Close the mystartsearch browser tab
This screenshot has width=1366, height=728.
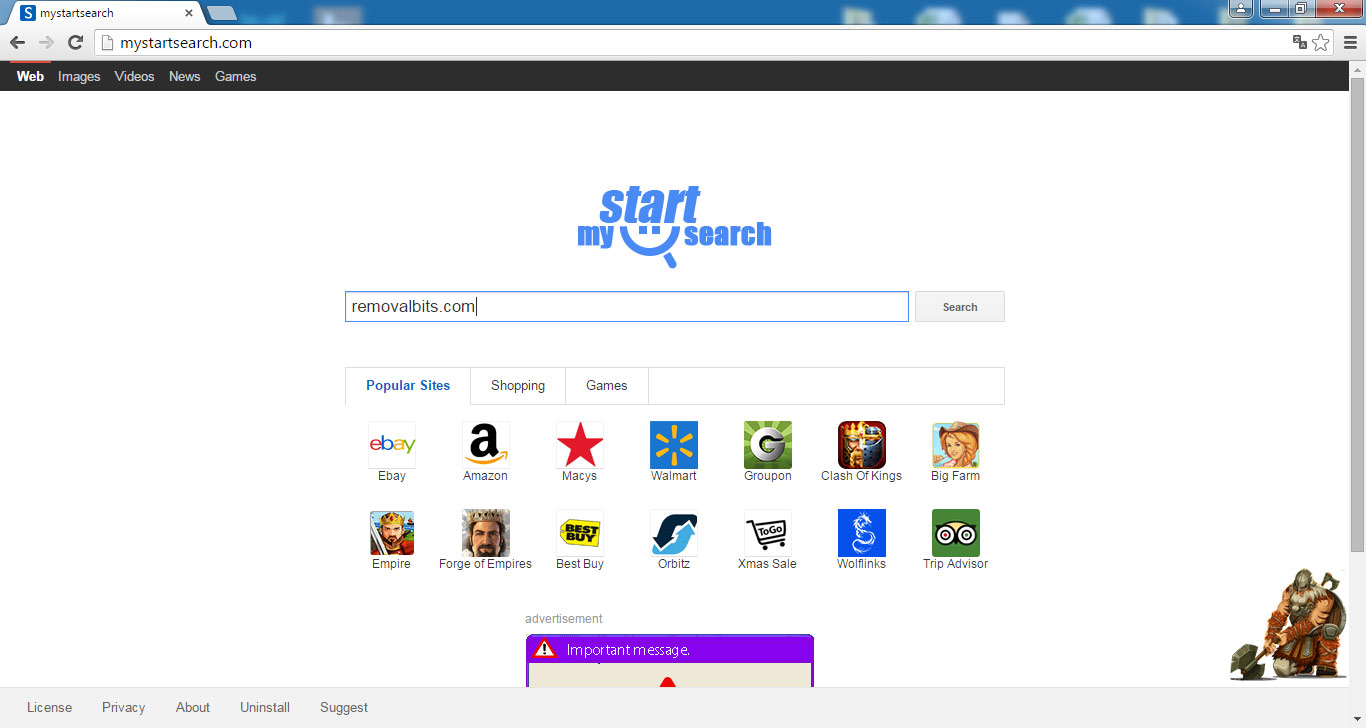coord(189,13)
